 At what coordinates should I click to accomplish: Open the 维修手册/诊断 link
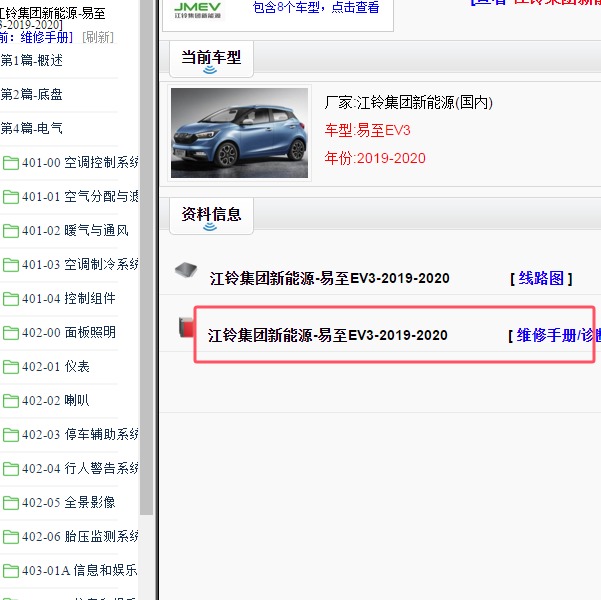(x=558, y=335)
